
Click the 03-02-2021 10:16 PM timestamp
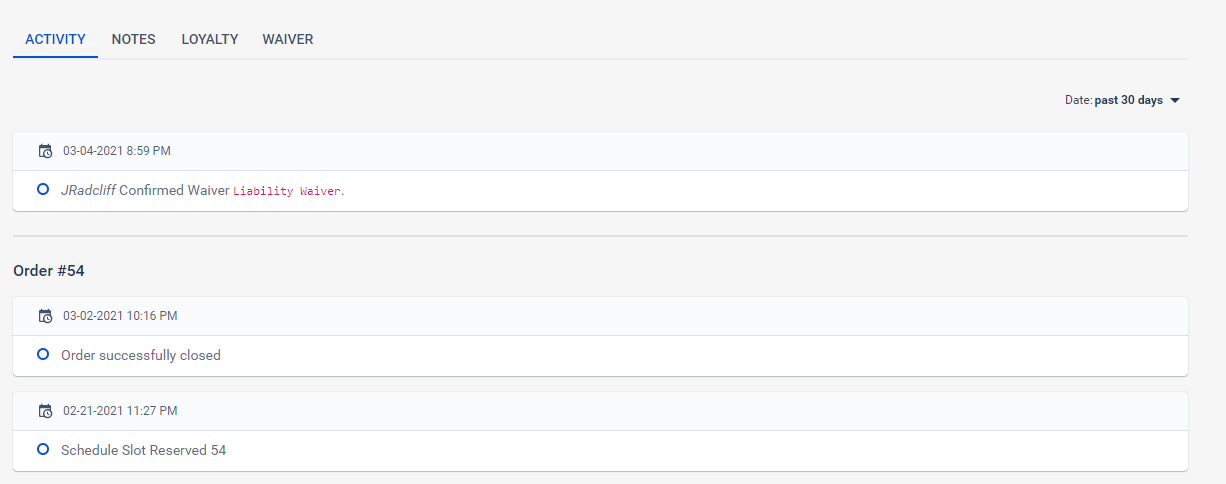120,316
